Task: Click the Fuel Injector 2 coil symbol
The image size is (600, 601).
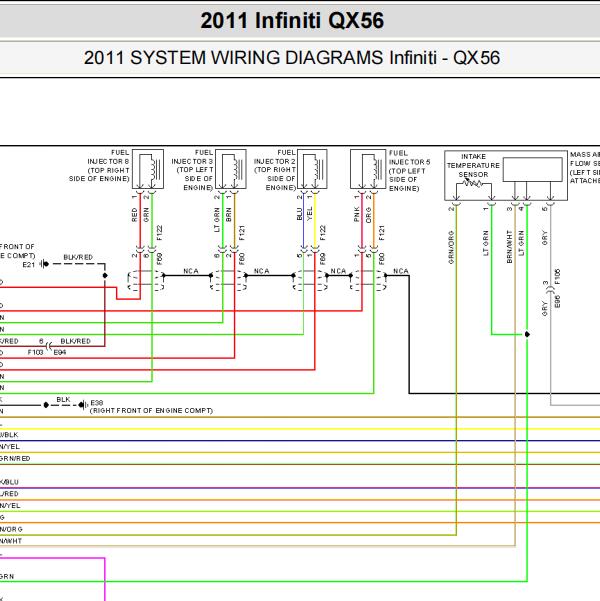Action: tap(312, 169)
